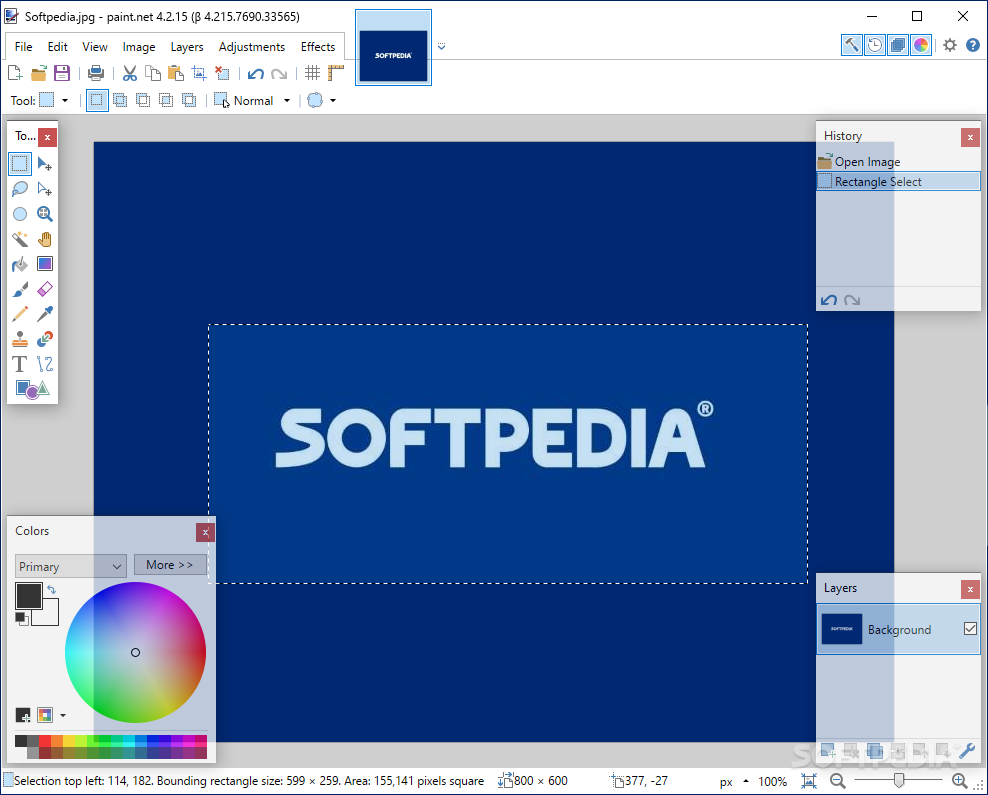Select the Line/Curve tool
988x795 pixels.
coord(44,364)
